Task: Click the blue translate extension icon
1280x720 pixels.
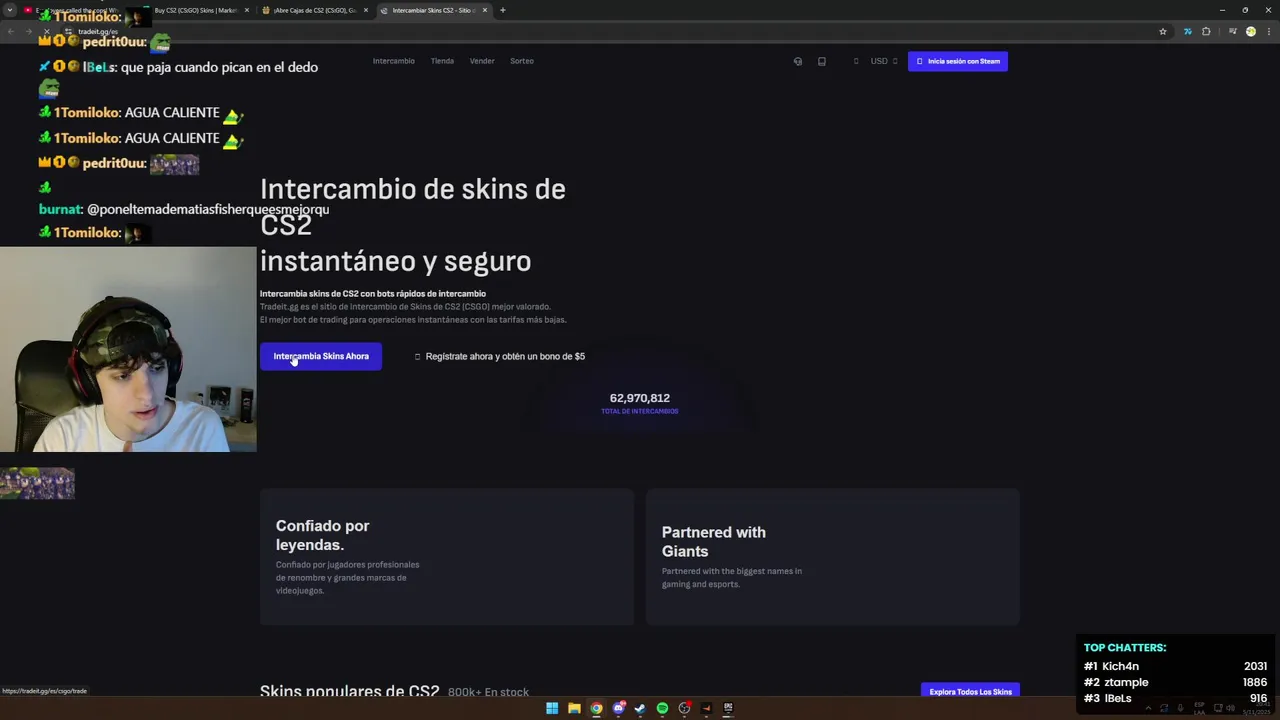Action: [x=1188, y=31]
